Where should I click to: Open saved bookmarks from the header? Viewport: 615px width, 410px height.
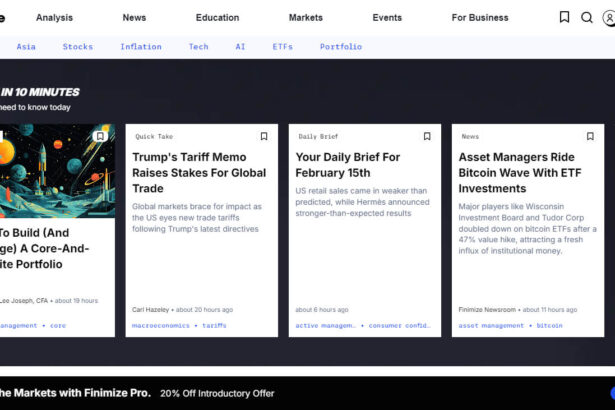pyautogui.click(x=564, y=17)
